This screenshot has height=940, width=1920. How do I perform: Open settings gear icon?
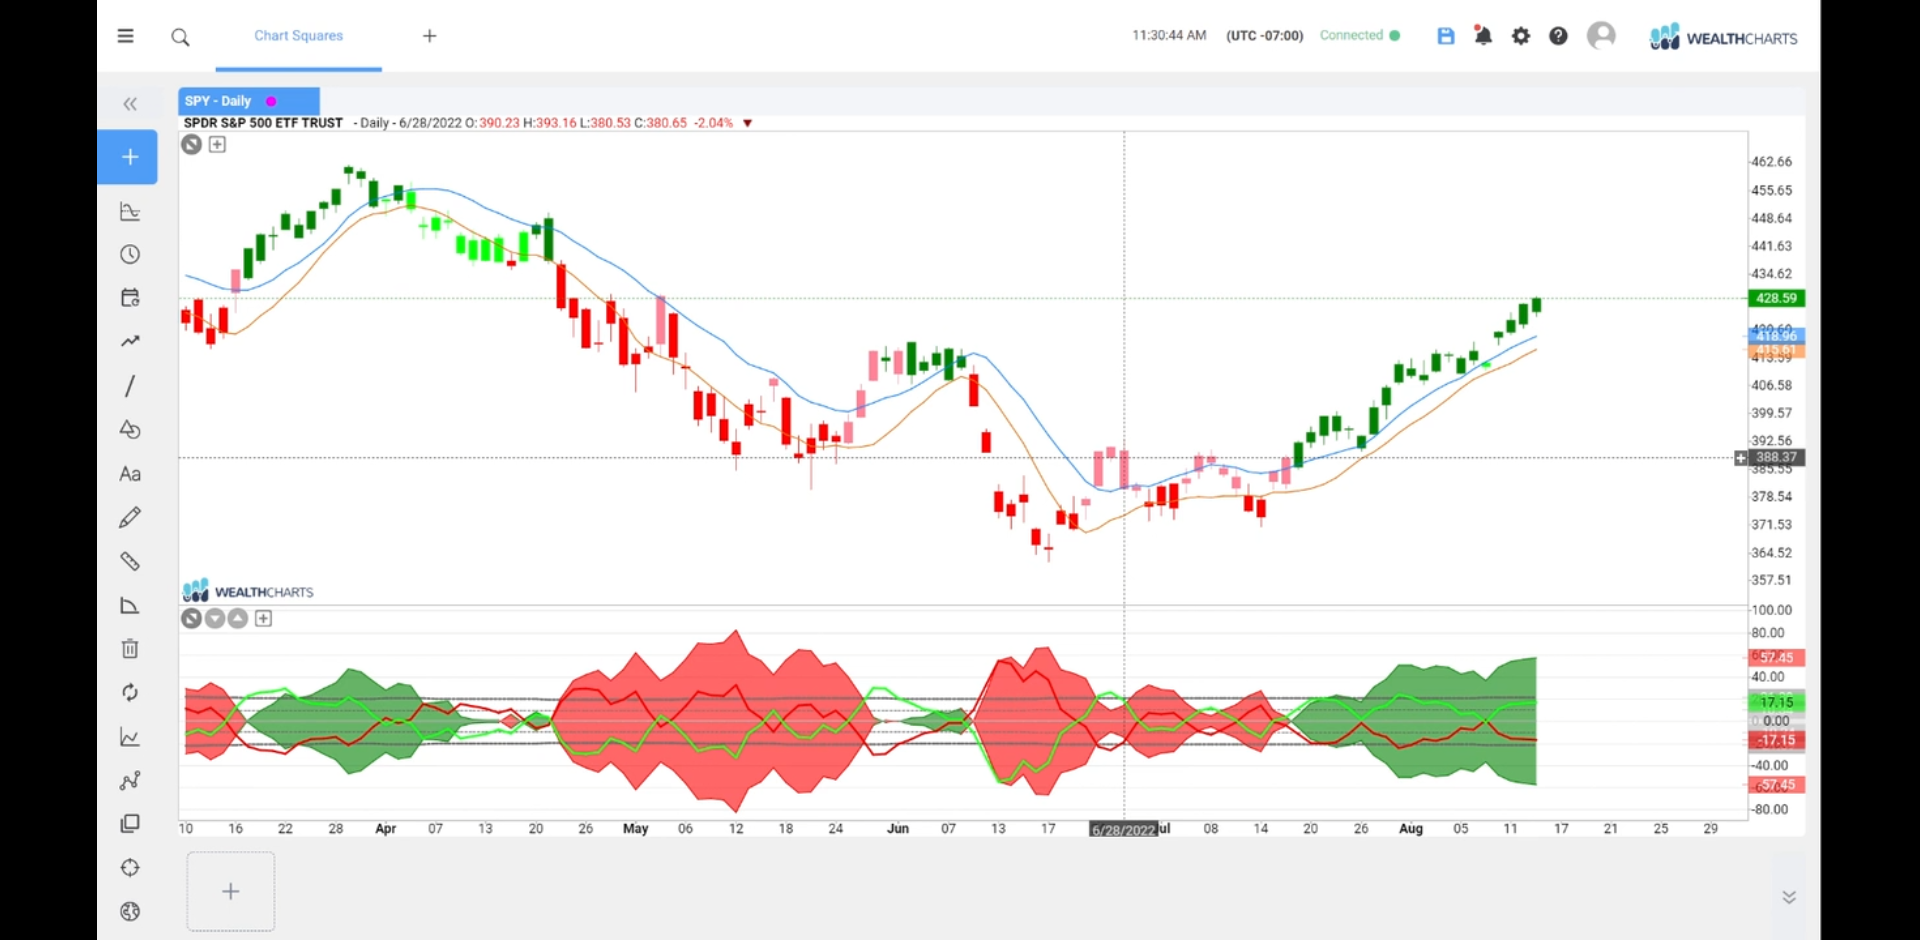(1521, 36)
